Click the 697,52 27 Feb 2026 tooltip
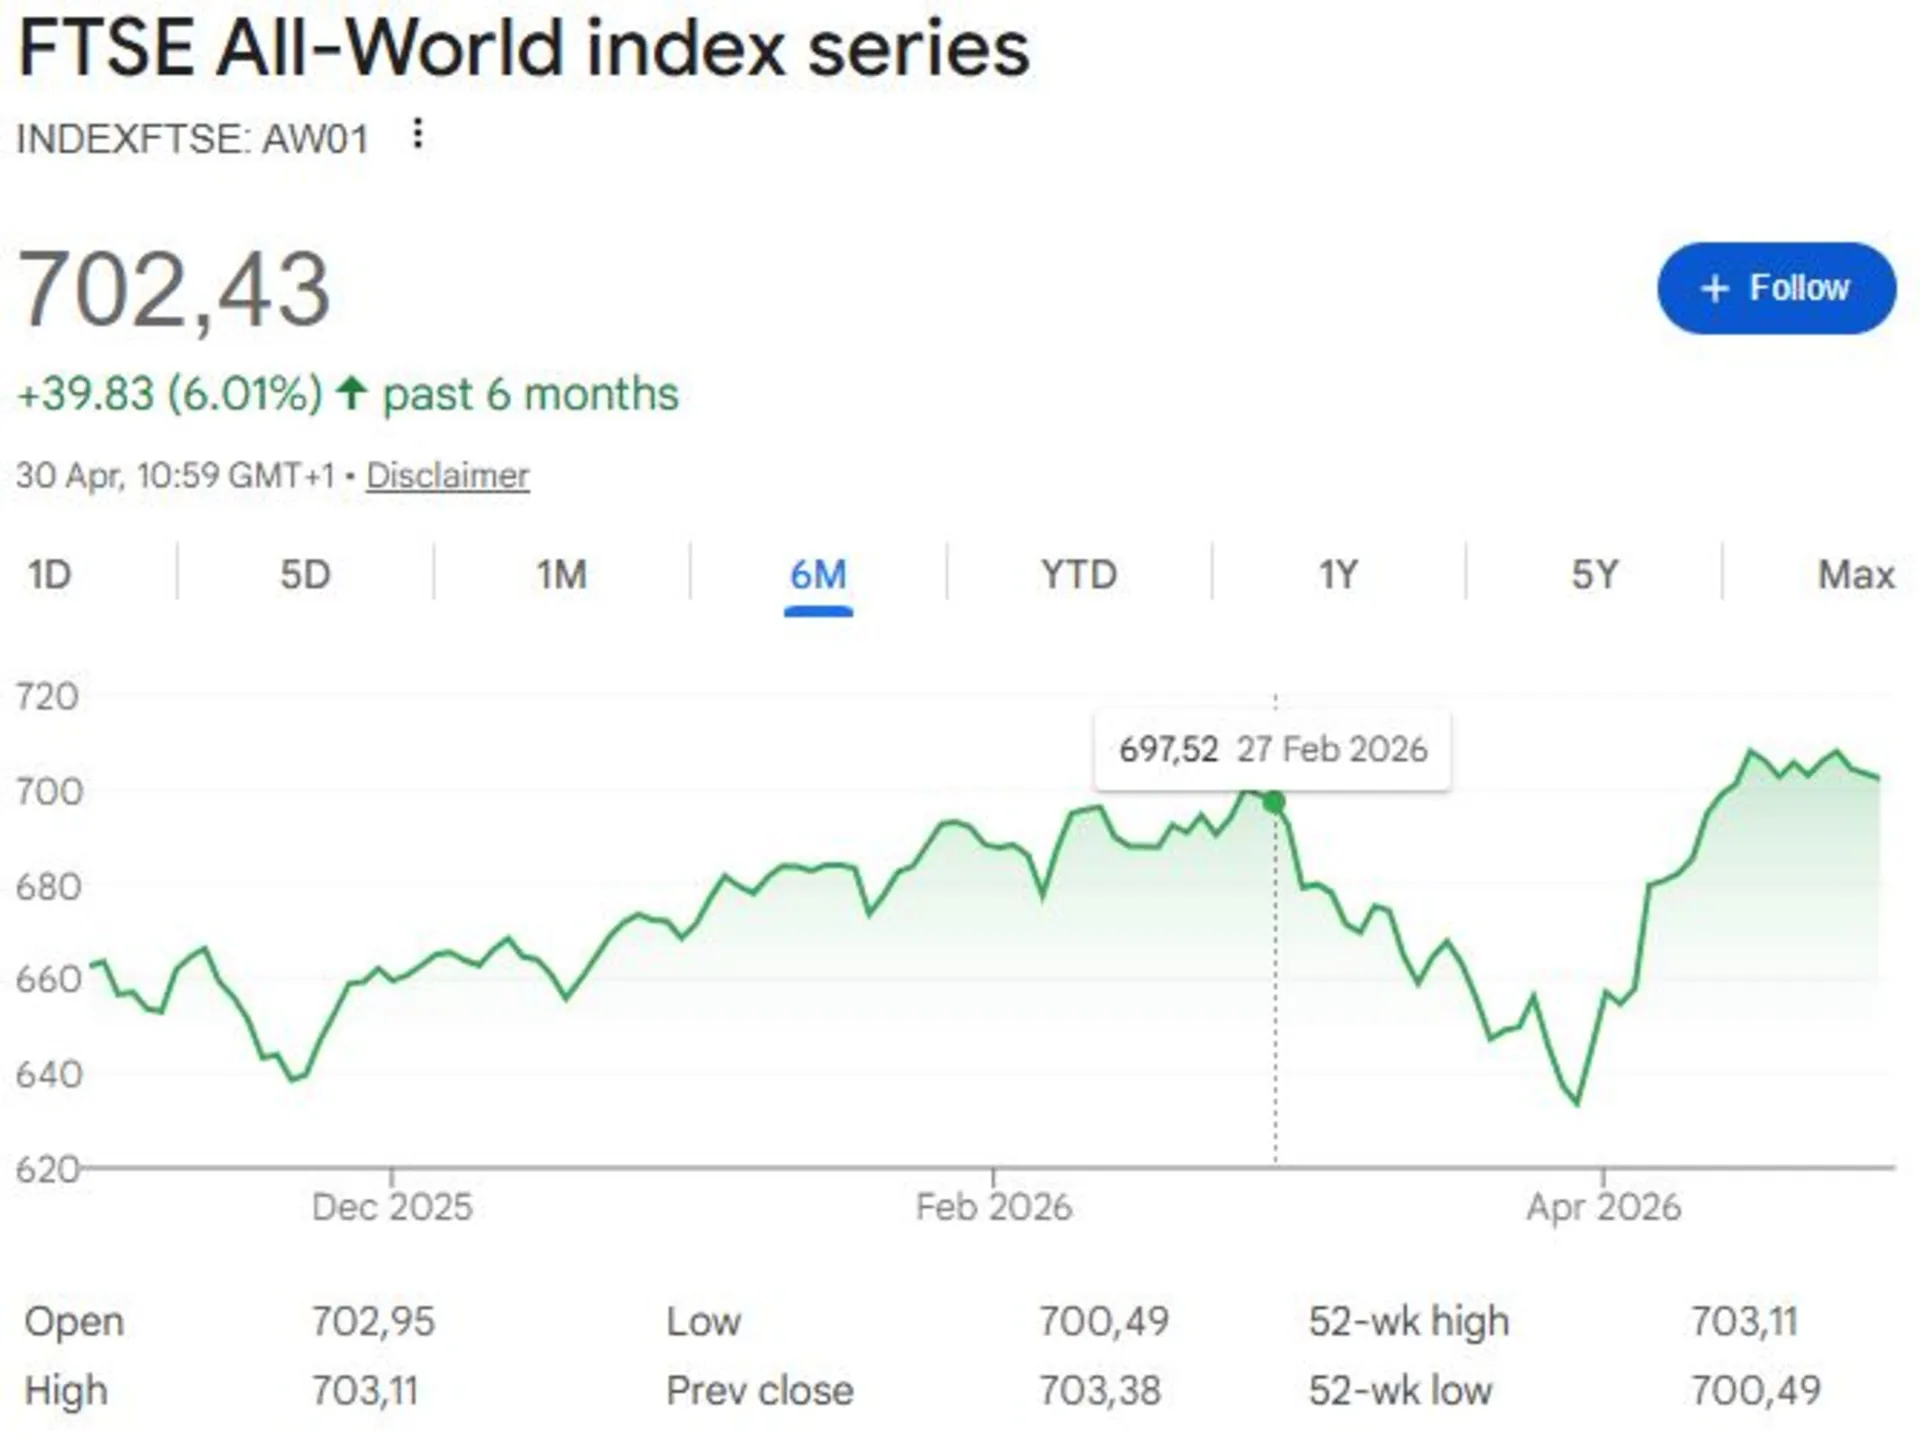The width and height of the screenshot is (1920, 1439). click(1272, 749)
